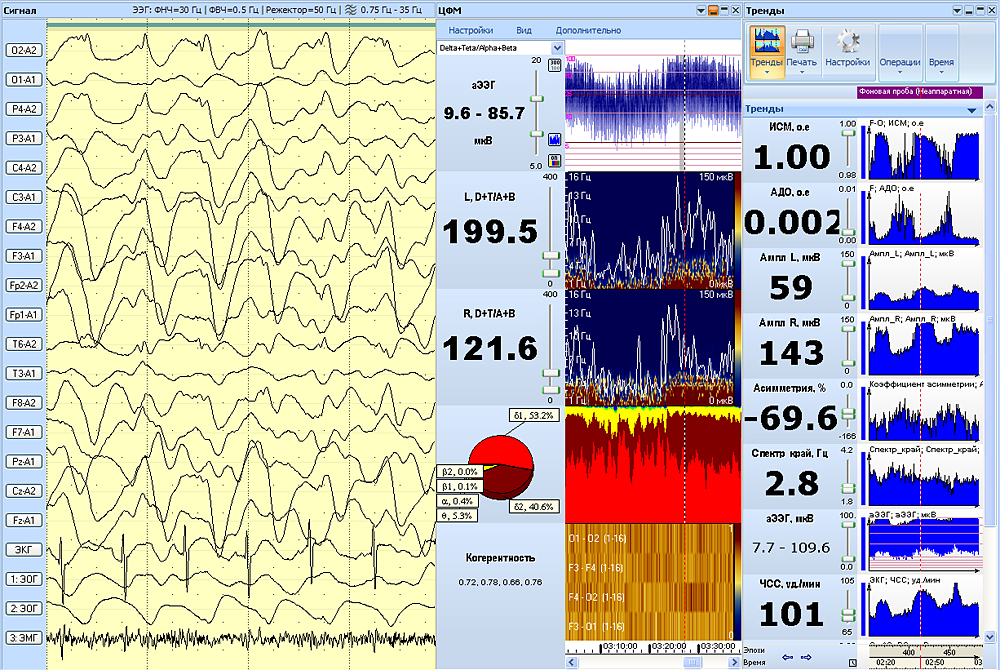Screen dimensions: 1000x670
Task: Click the Печать printer icon
Action: pos(802,42)
